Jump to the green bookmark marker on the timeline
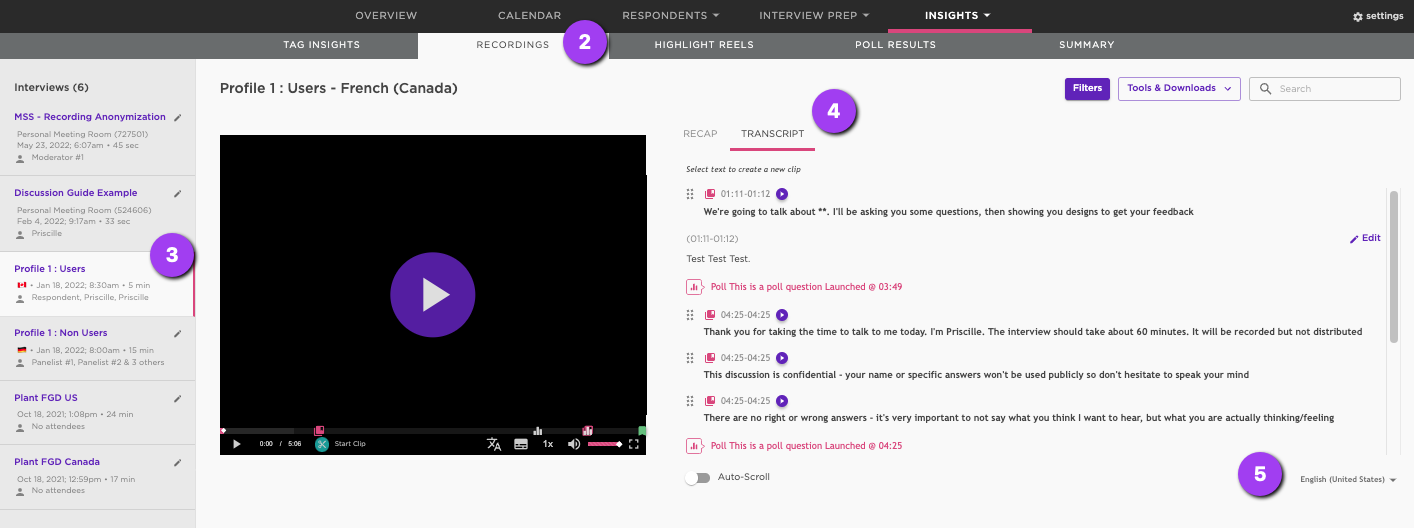This screenshot has width=1414, height=528. (x=642, y=431)
